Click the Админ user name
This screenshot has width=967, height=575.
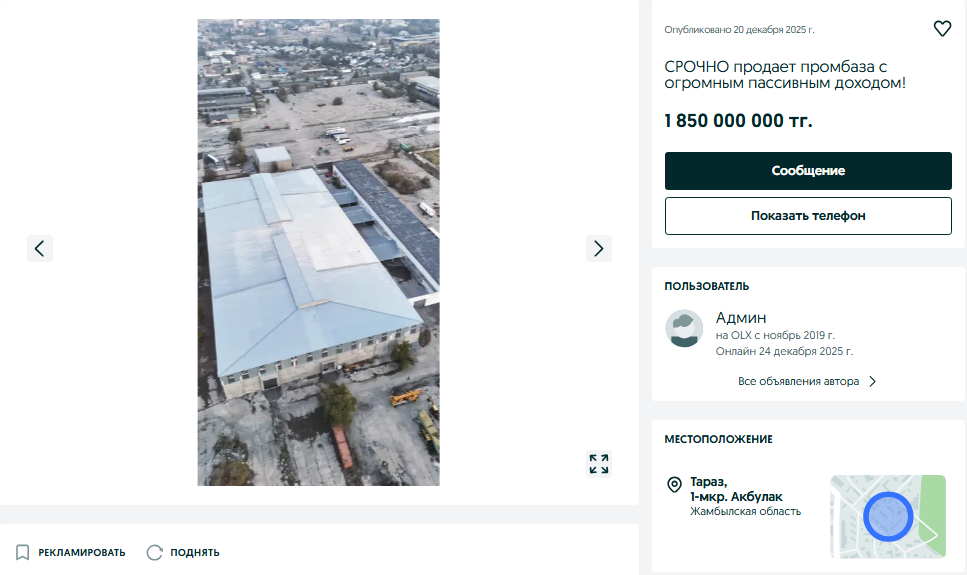tap(741, 318)
